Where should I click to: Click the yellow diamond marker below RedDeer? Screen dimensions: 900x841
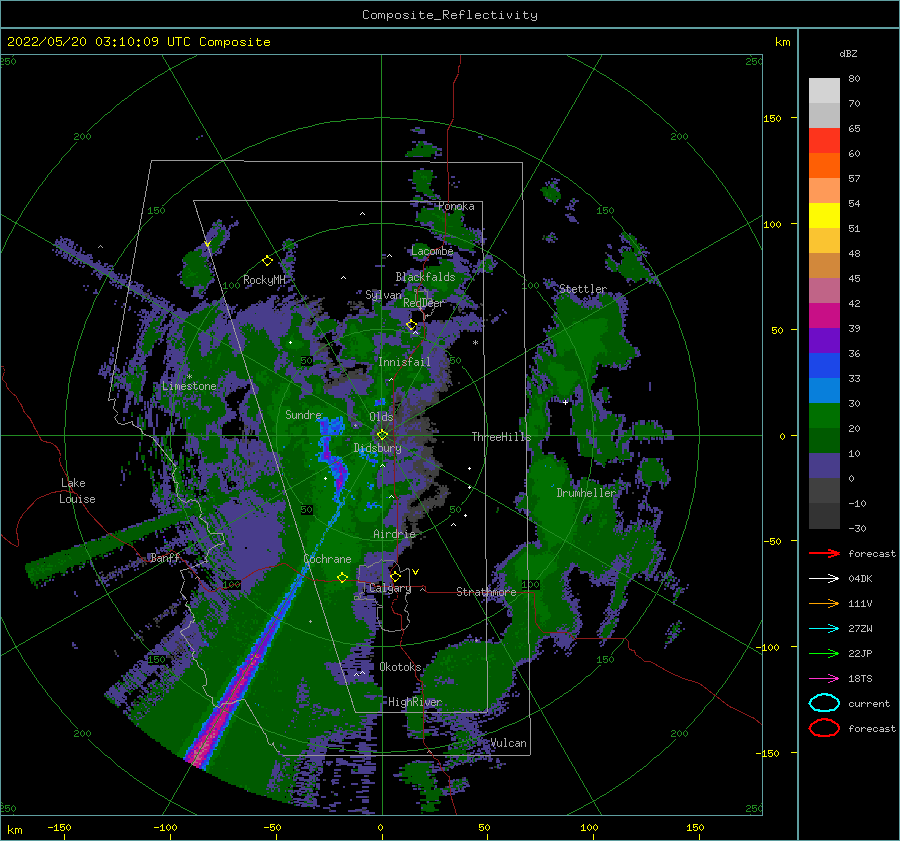[412, 325]
